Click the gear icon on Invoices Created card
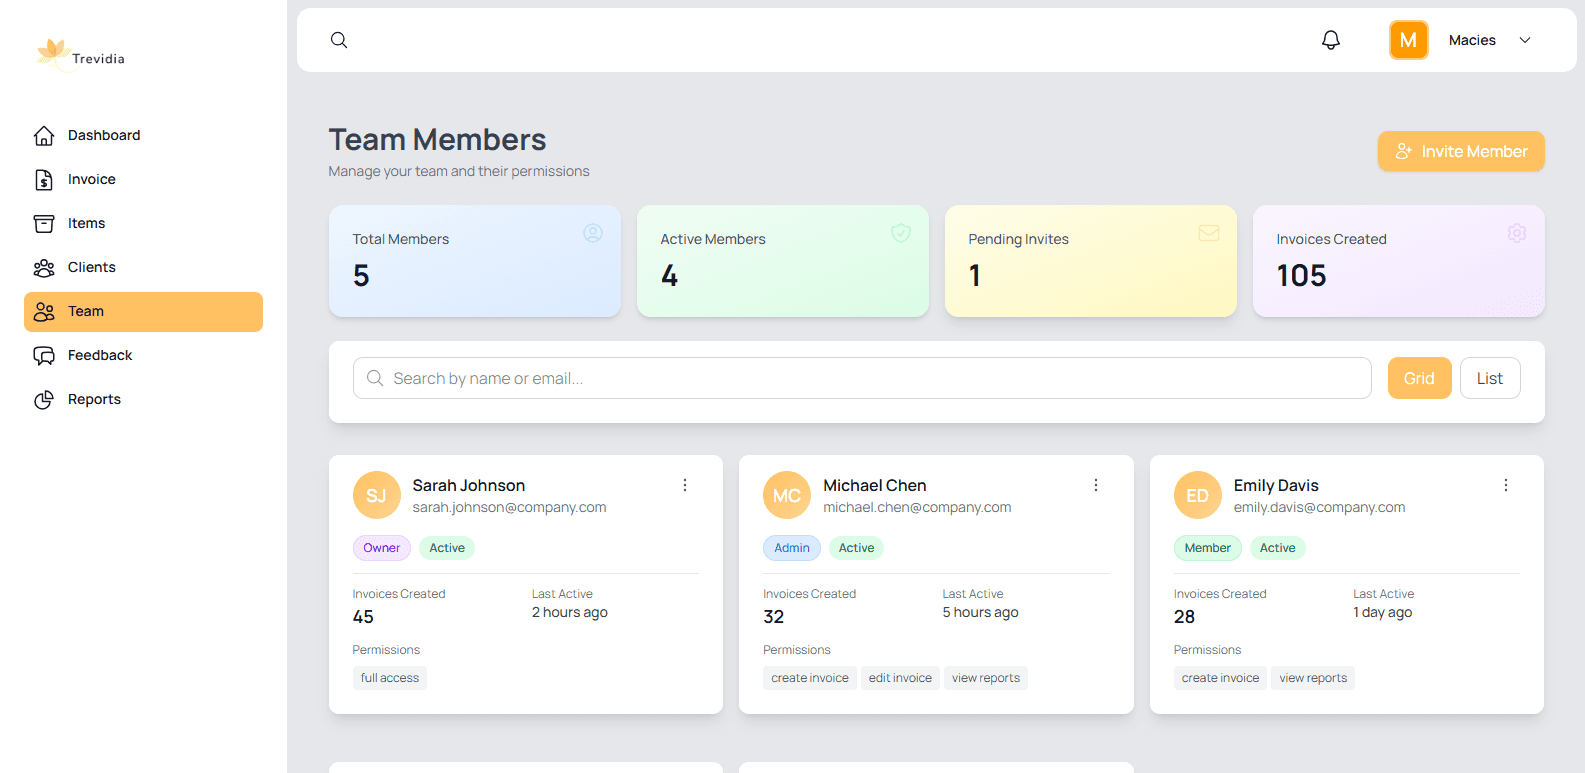The width and height of the screenshot is (1585, 773). pyautogui.click(x=1516, y=233)
